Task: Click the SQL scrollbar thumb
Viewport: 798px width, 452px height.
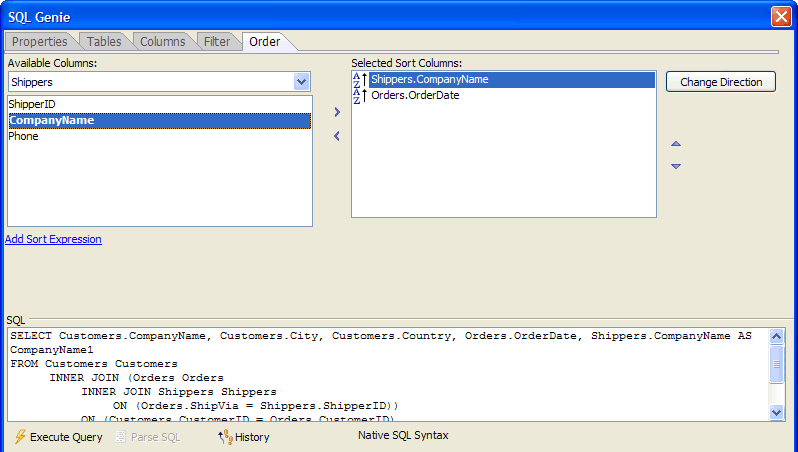Action: 777,363
